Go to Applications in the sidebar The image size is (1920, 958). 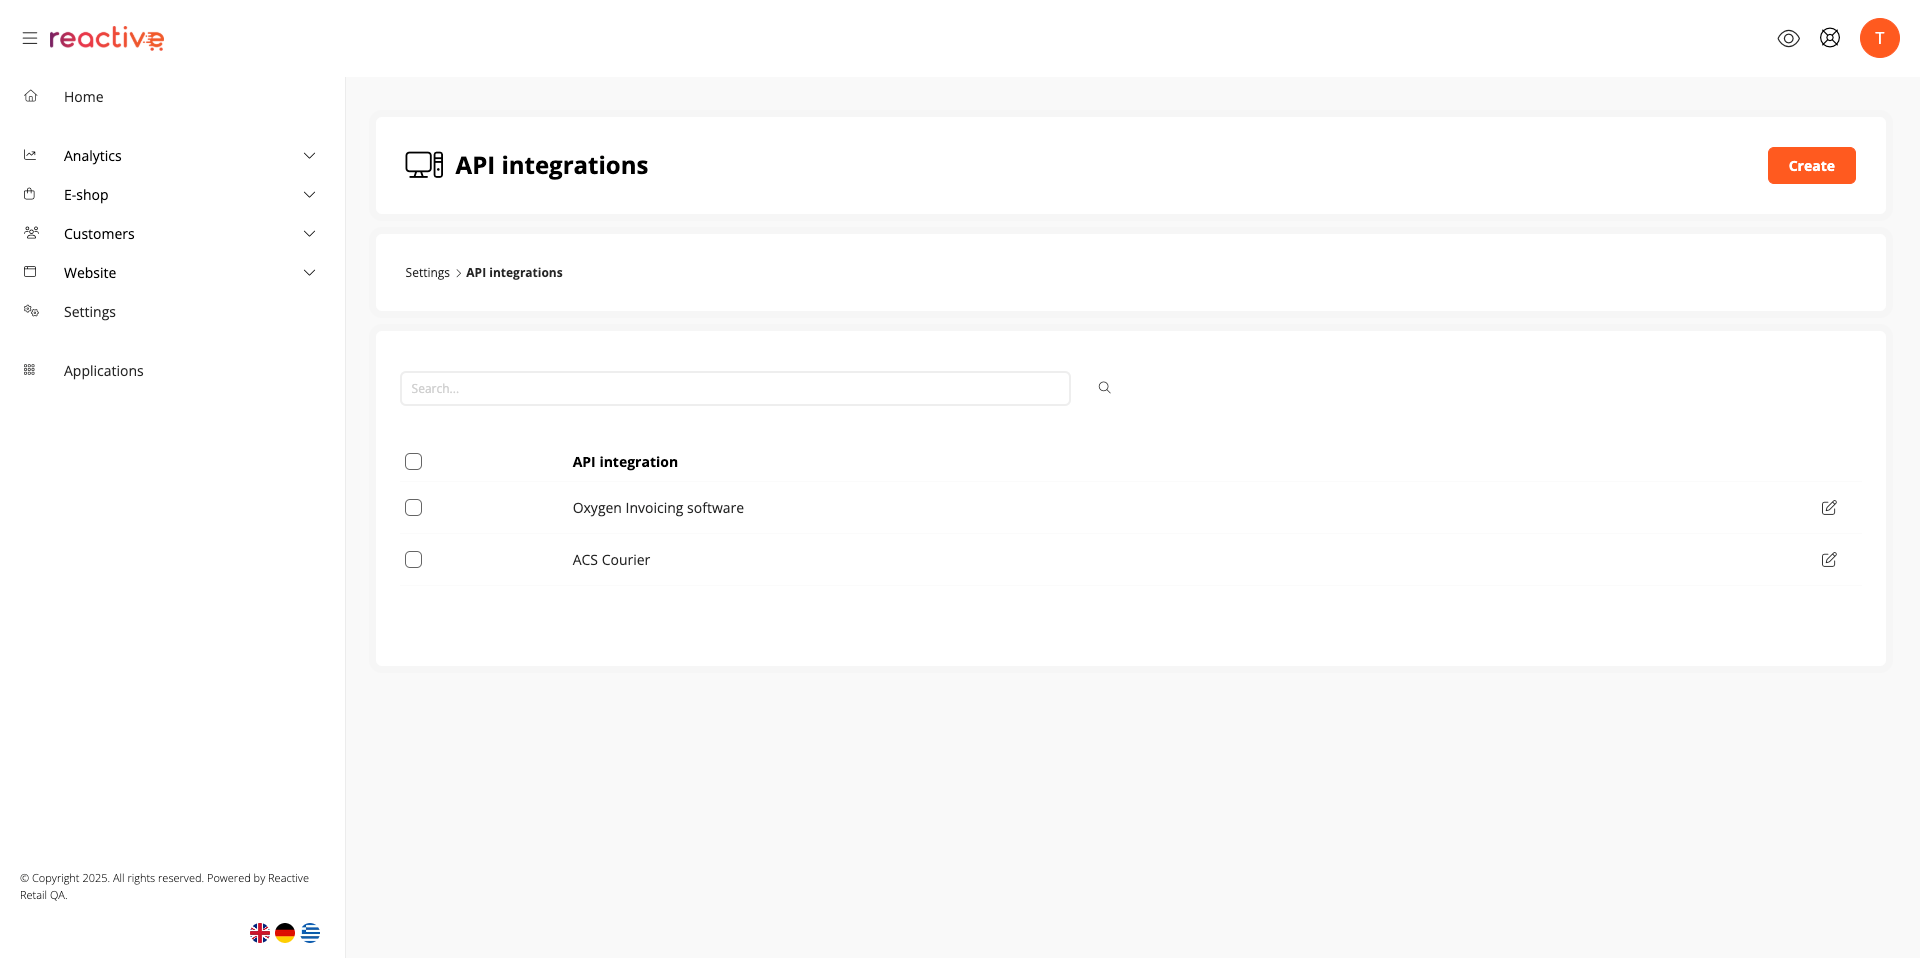pyautogui.click(x=103, y=371)
